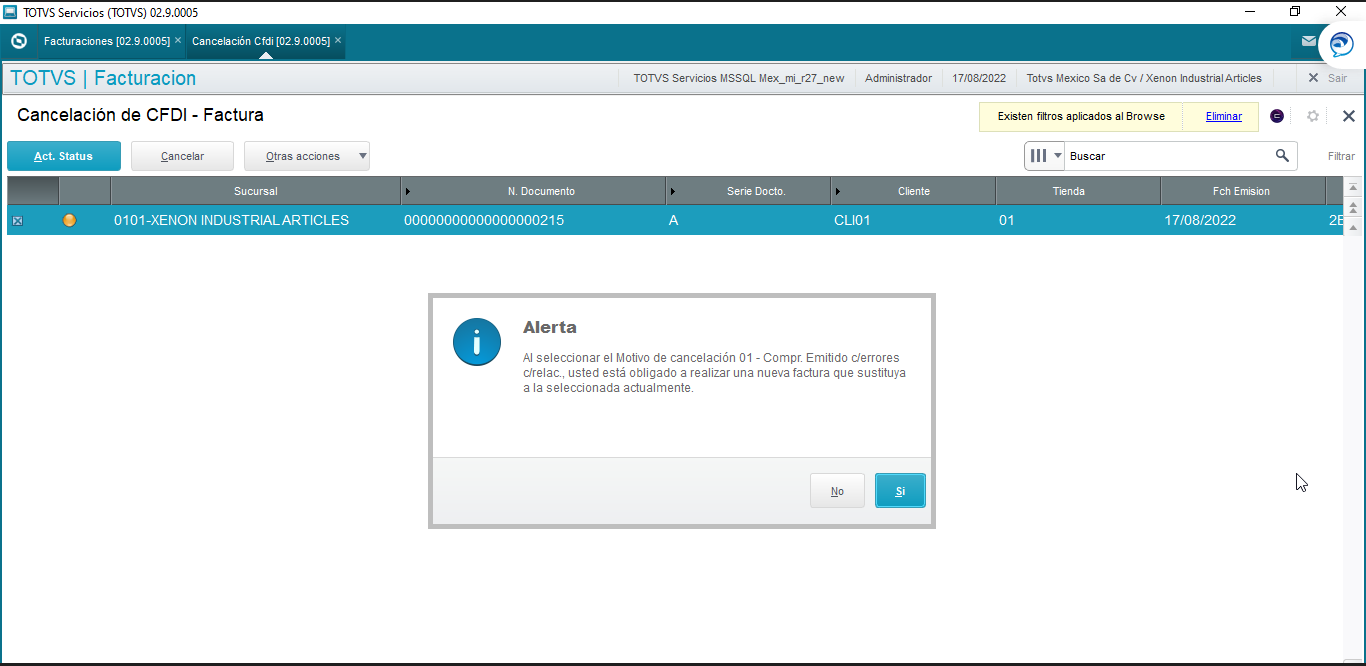Open the chat assistant bubble icon
1366x666 pixels.
1341,44
